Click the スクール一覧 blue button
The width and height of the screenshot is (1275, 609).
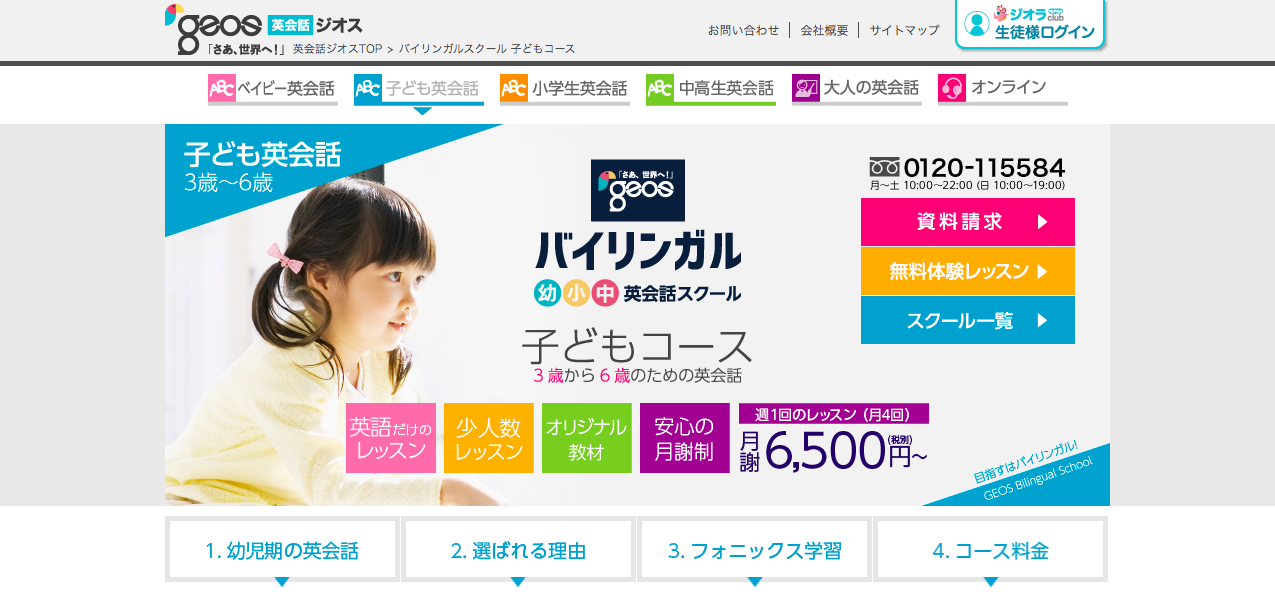click(x=967, y=320)
